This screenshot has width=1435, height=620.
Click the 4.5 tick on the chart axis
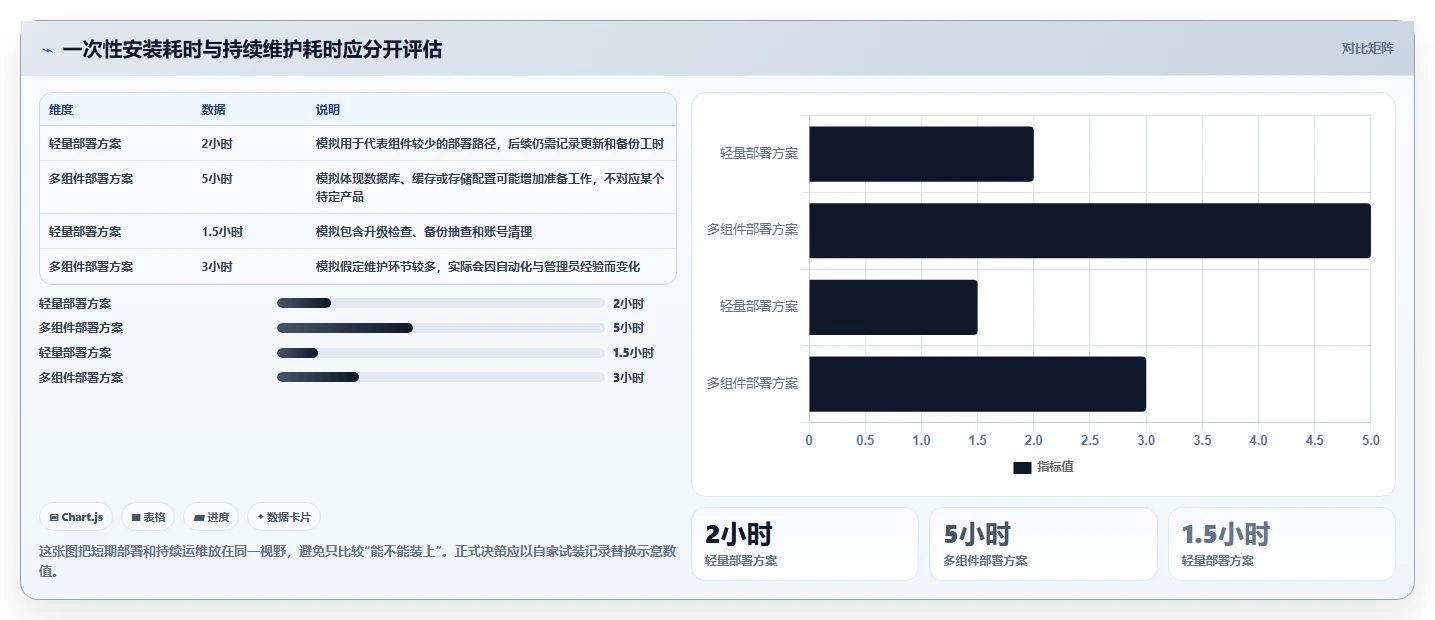point(1315,440)
